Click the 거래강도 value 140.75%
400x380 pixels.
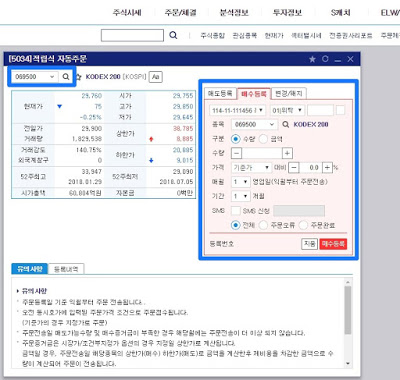click(89, 150)
